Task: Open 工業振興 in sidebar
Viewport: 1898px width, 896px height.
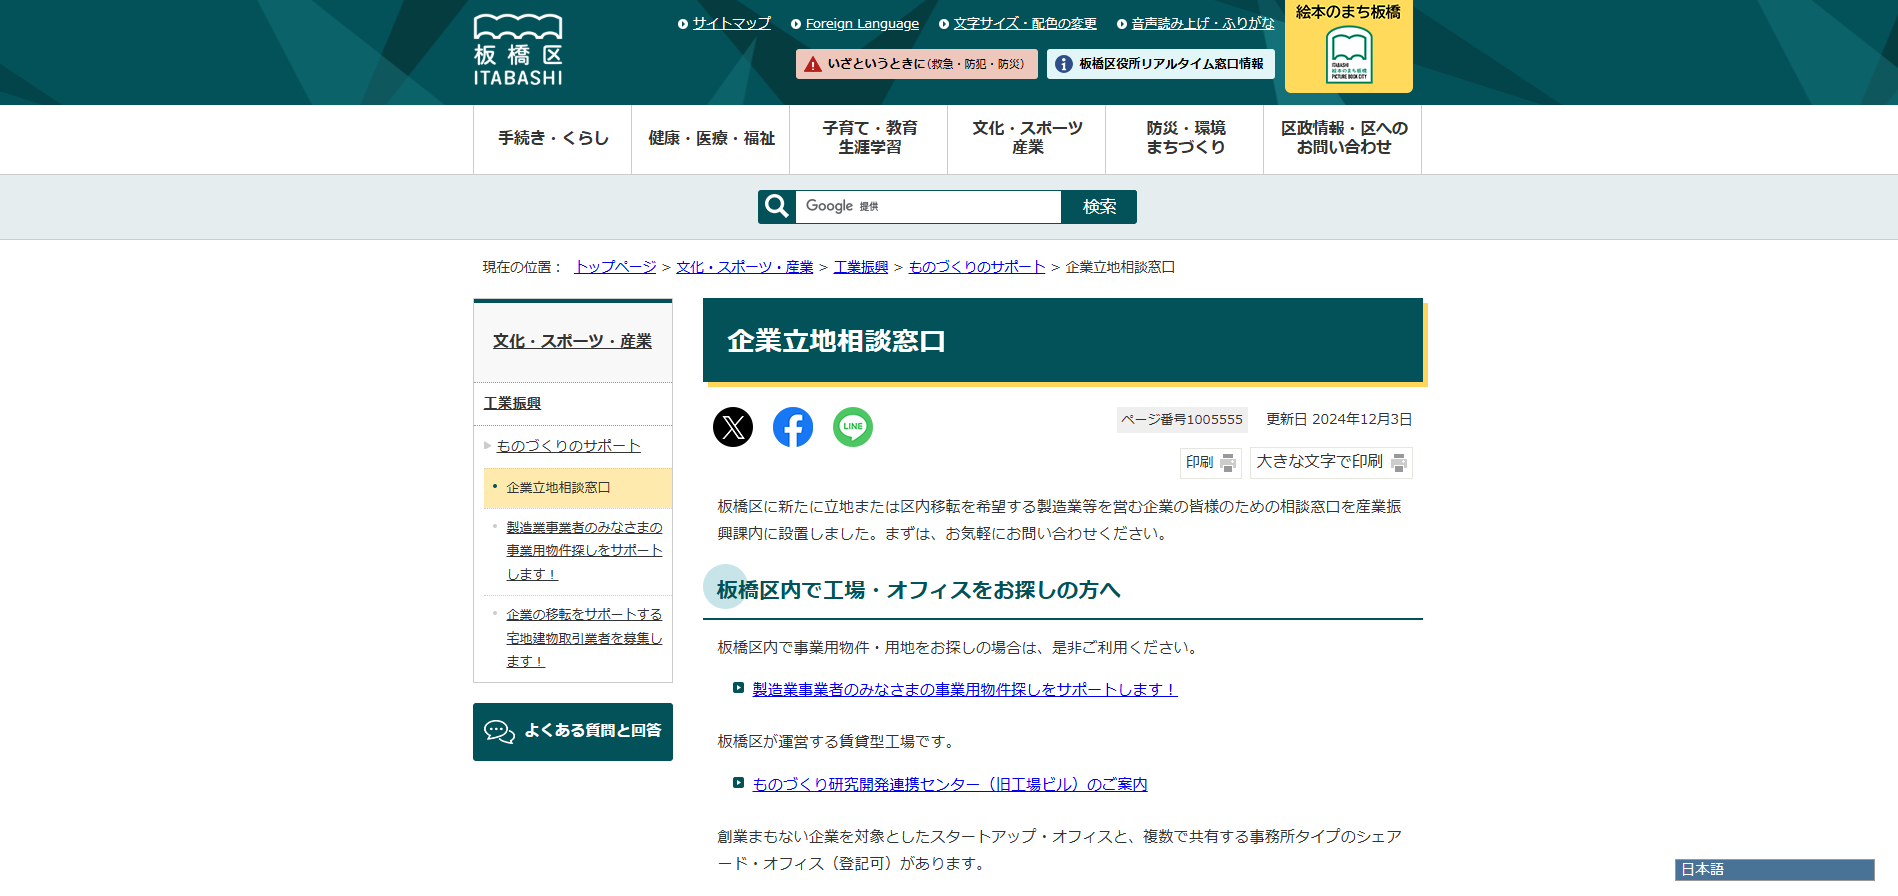Action: pos(513,404)
